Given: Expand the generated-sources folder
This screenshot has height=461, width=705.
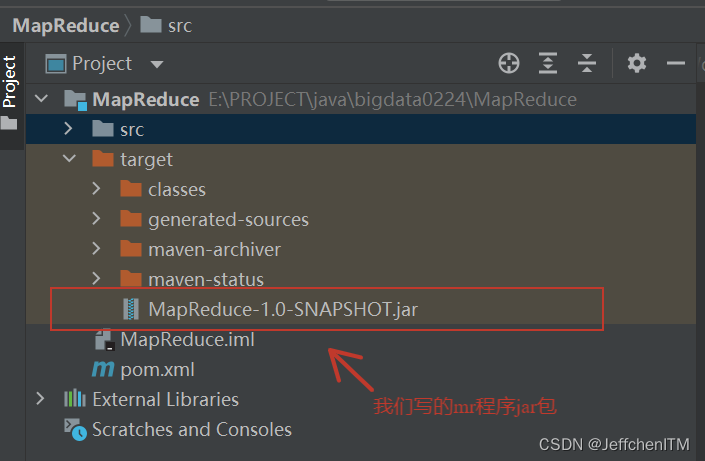Looking at the screenshot, I should tap(96, 219).
